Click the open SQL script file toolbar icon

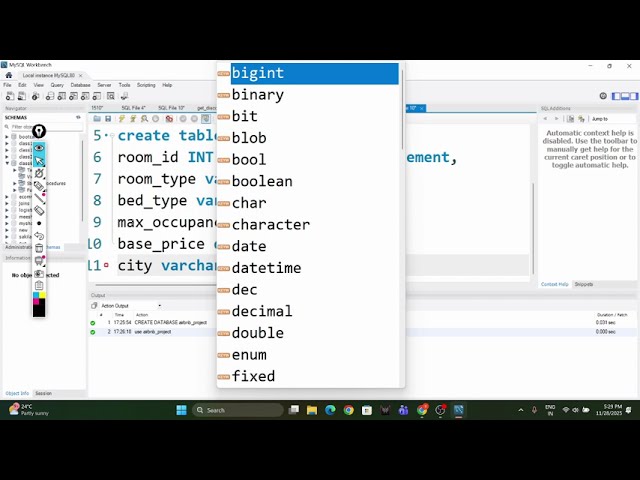coord(22,96)
